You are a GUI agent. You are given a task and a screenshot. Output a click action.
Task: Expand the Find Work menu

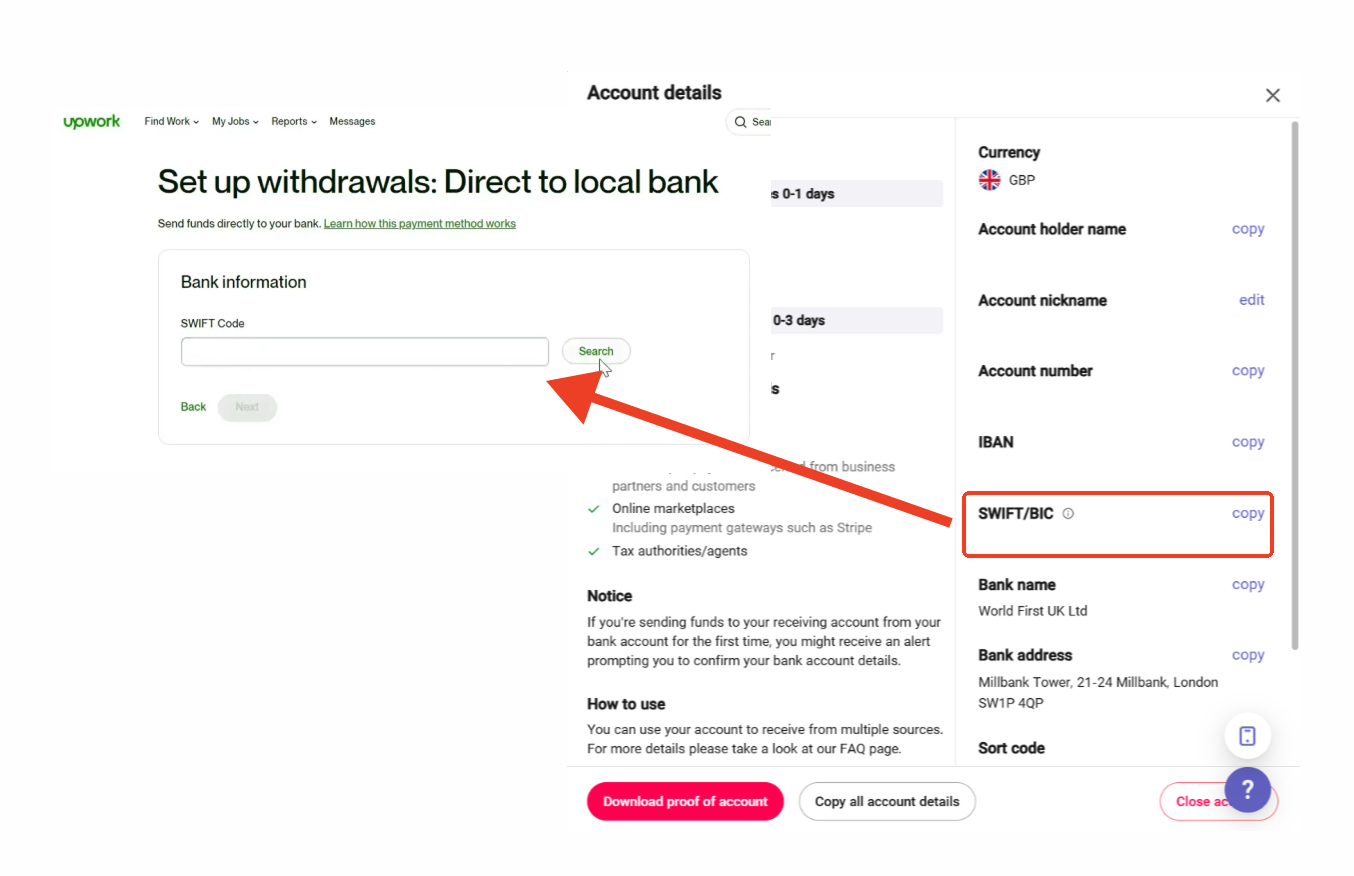pyautogui.click(x=172, y=121)
